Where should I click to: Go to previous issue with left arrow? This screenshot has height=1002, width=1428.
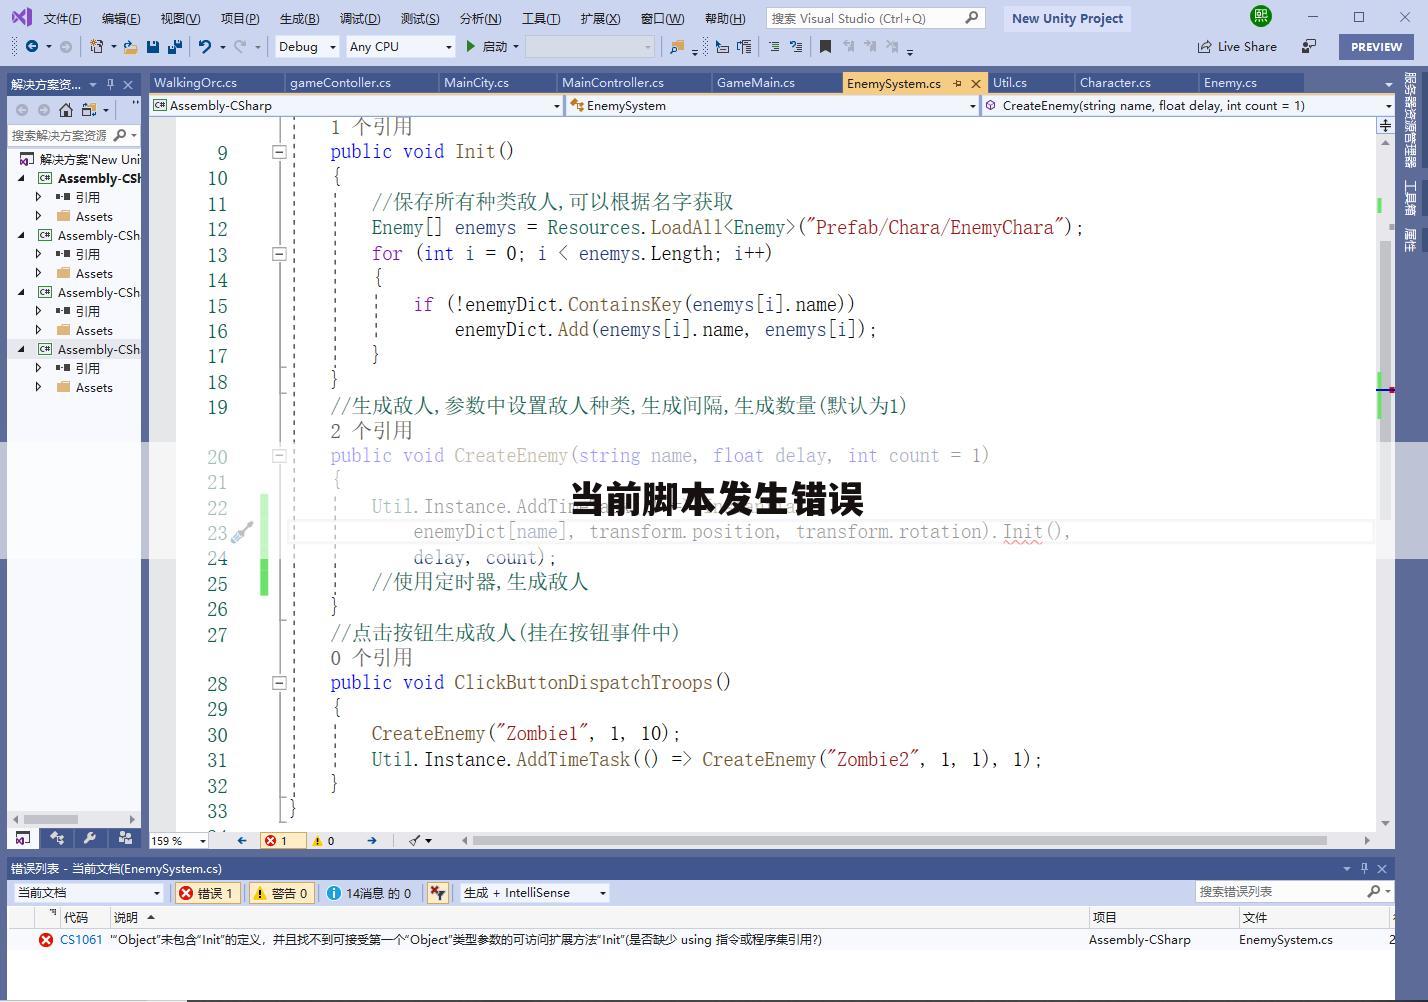242,841
